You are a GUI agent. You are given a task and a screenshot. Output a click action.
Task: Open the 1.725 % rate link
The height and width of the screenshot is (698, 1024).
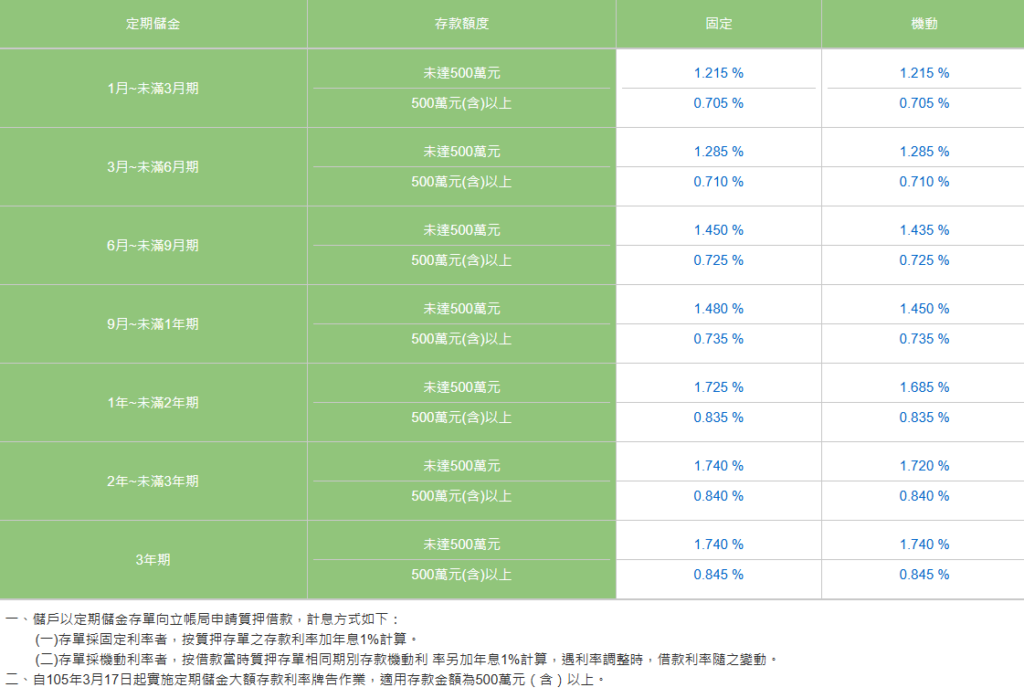[718, 387]
